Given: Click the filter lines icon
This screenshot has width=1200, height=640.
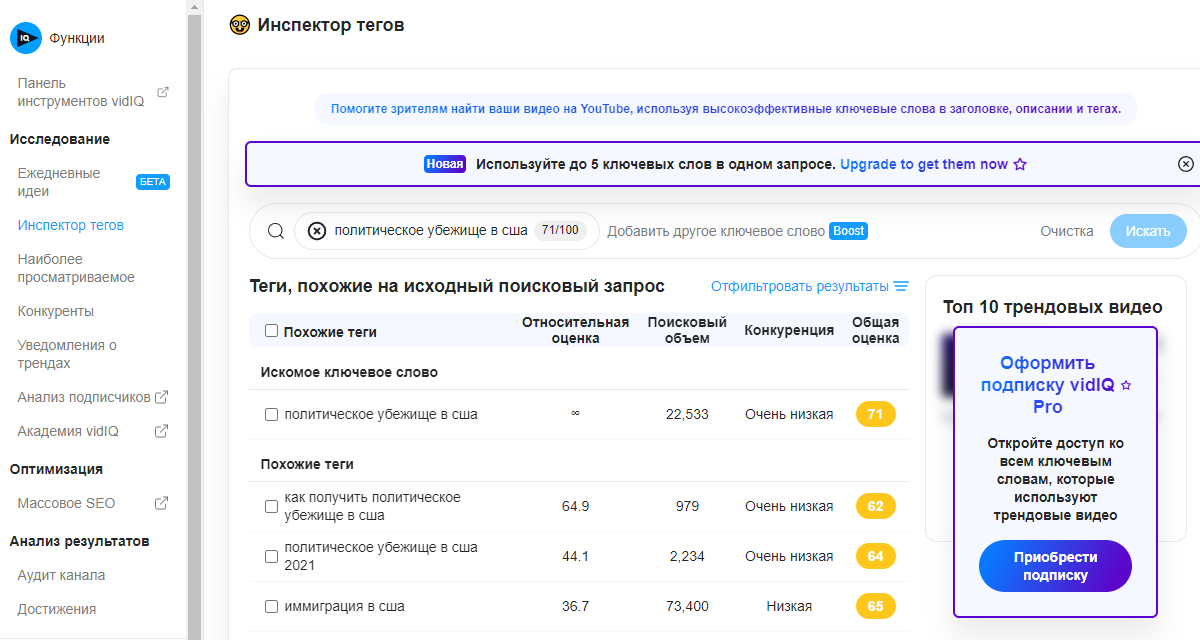Looking at the screenshot, I should click(x=901, y=286).
